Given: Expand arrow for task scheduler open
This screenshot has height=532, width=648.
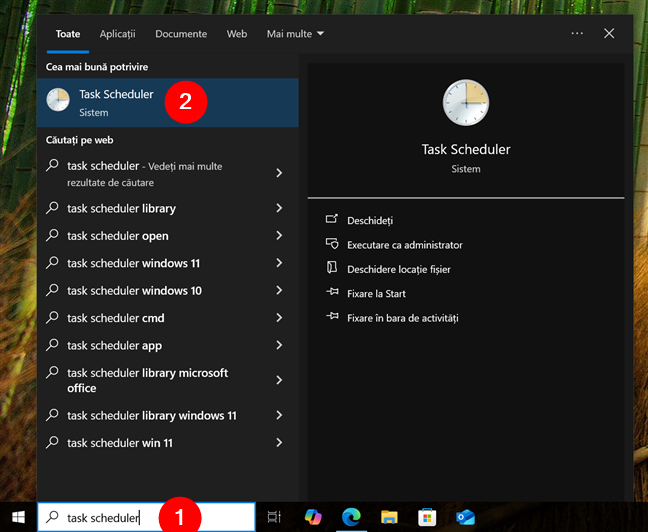Looking at the screenshot, I should pyautogui.click(x=279, y=235).
